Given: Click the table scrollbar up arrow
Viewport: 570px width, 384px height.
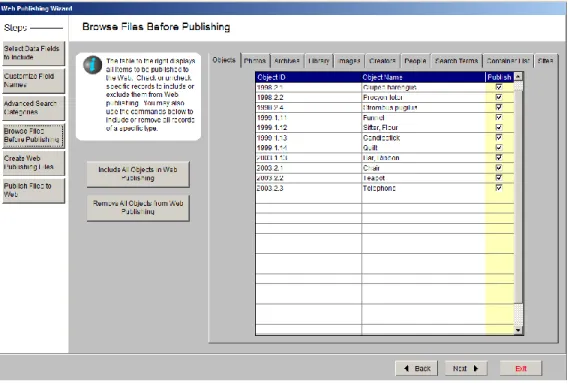Looking at the screenshot, I should [x=518, y=76].
